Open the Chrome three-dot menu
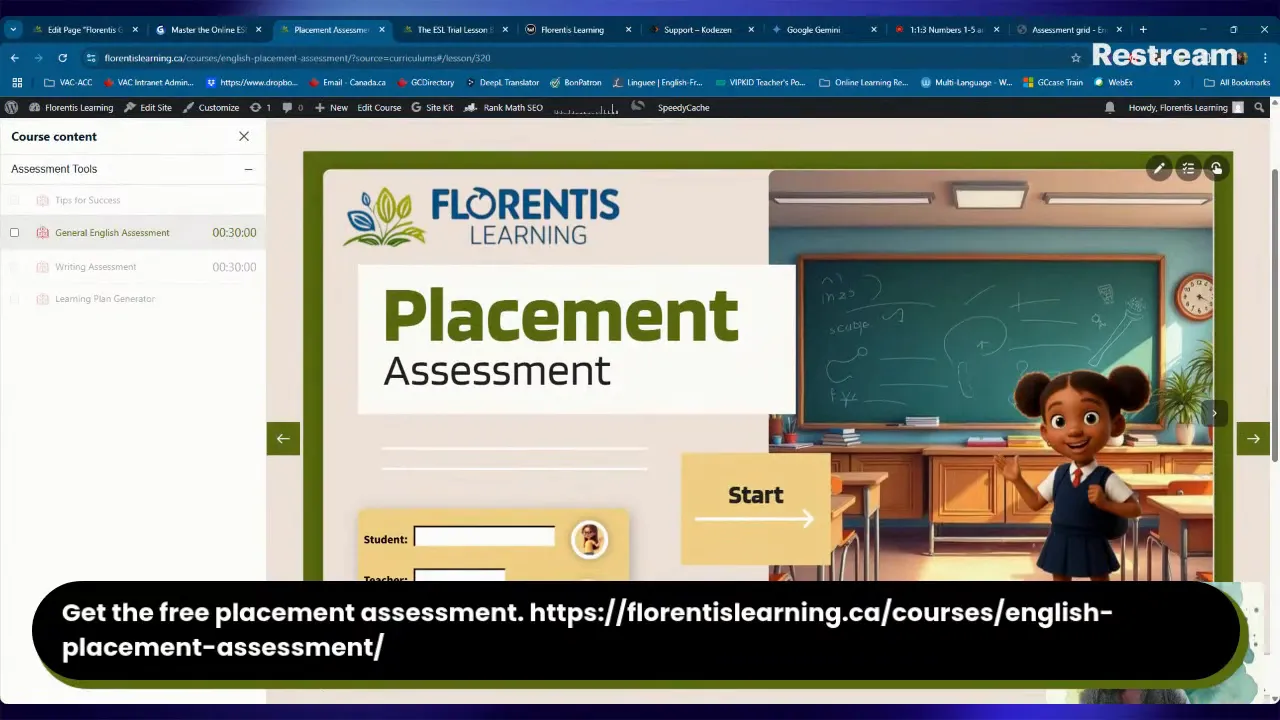This screenshot has width=1280, height=720. [x=1265, y=58]
